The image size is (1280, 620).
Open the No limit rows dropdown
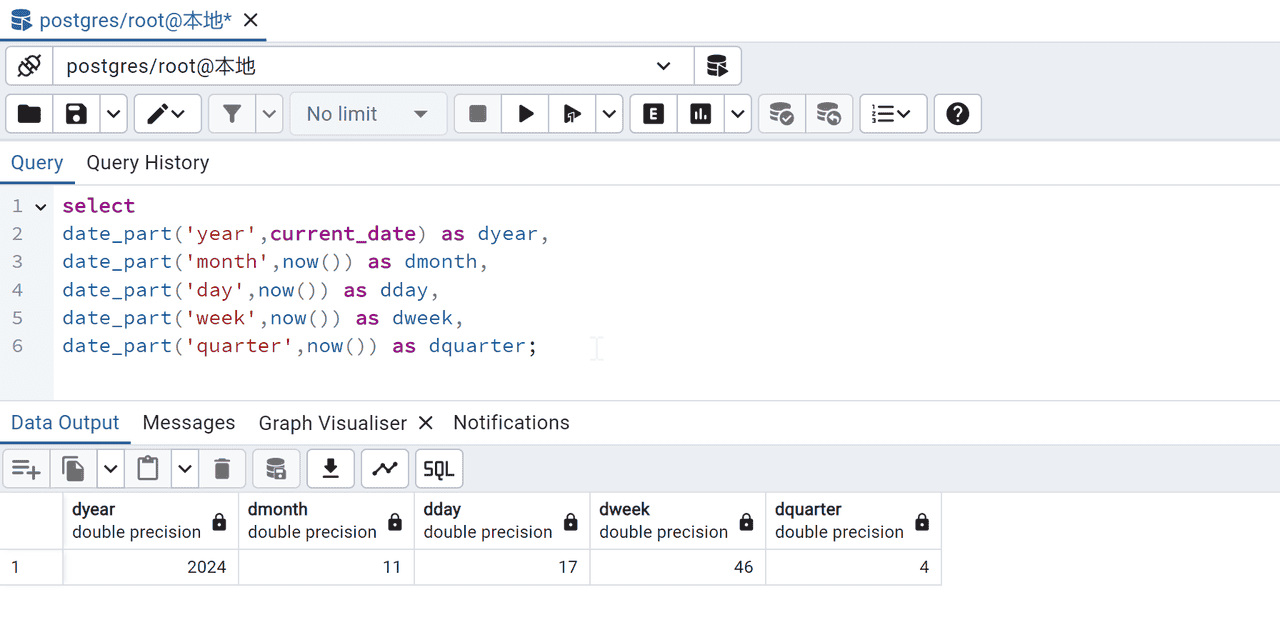pyautogui.click(x=368, y=114)
